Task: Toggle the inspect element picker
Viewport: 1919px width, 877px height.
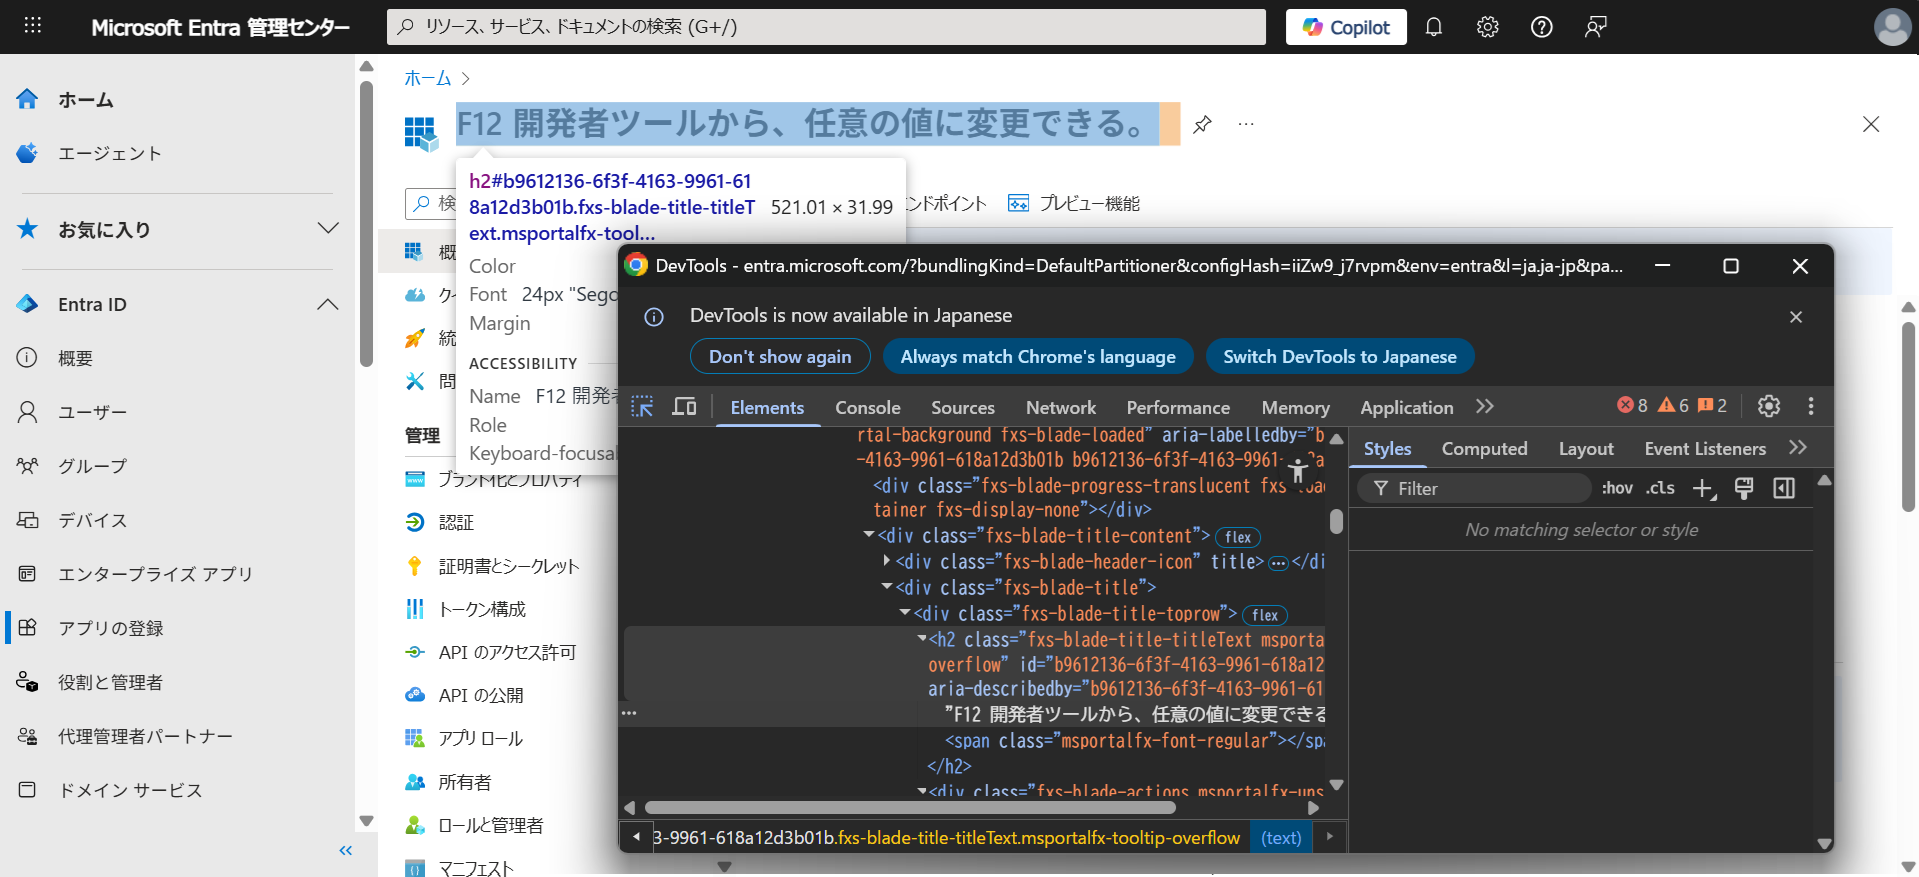Action: (642, 407)
